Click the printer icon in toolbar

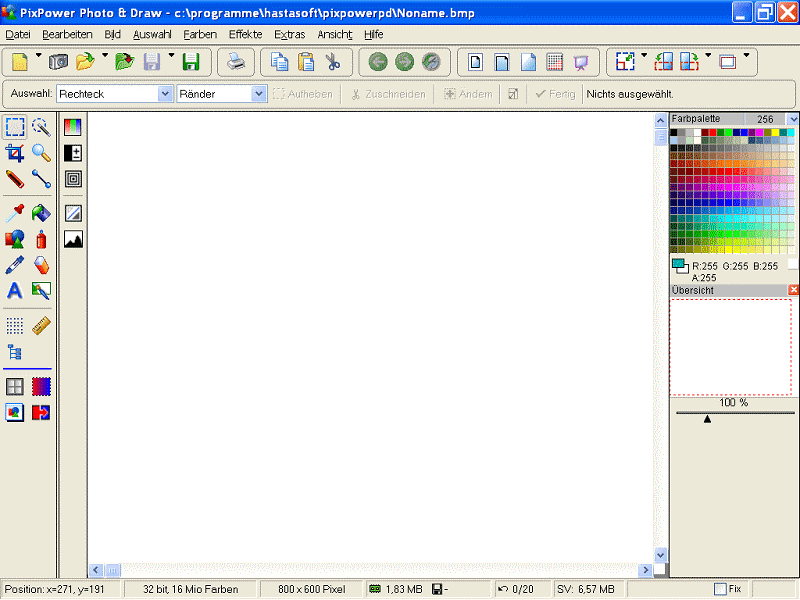[x=235, y=62]
